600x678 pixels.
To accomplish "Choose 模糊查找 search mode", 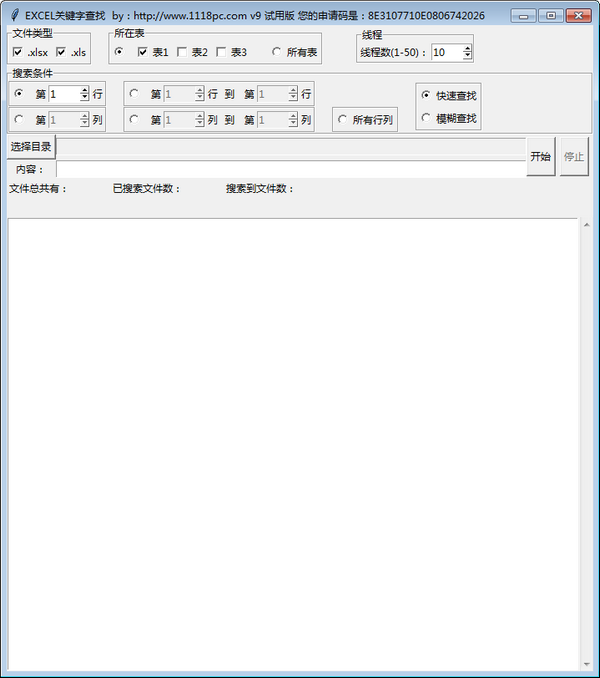I will (x=426, y=118).
